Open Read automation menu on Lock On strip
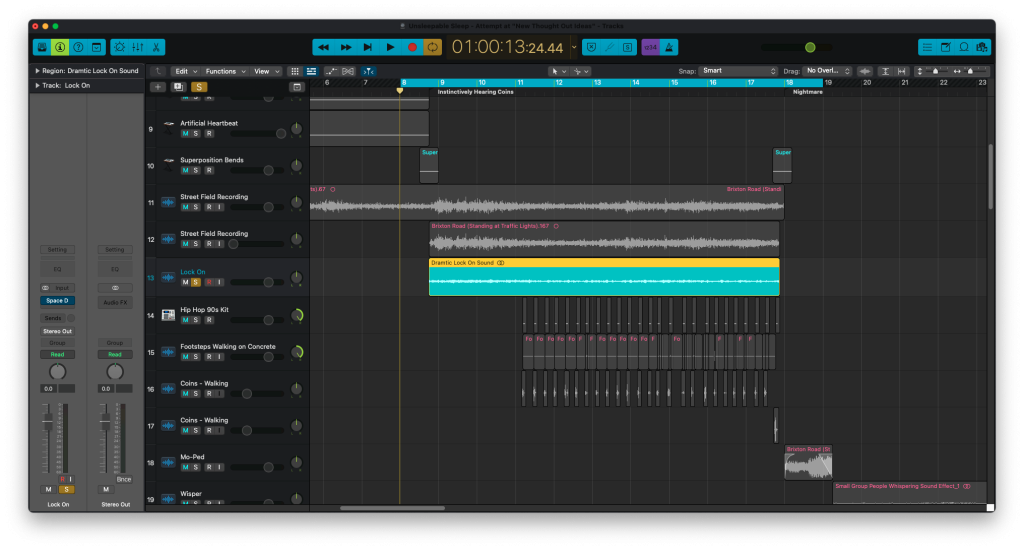The width and height of the screenshot is (1024, 550). coord(57,355)
